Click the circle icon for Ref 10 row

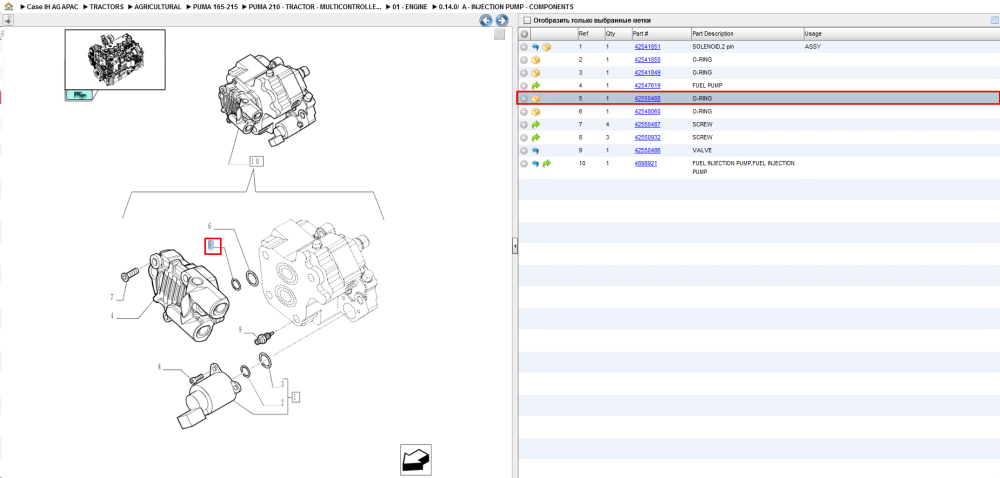(524, 164)
